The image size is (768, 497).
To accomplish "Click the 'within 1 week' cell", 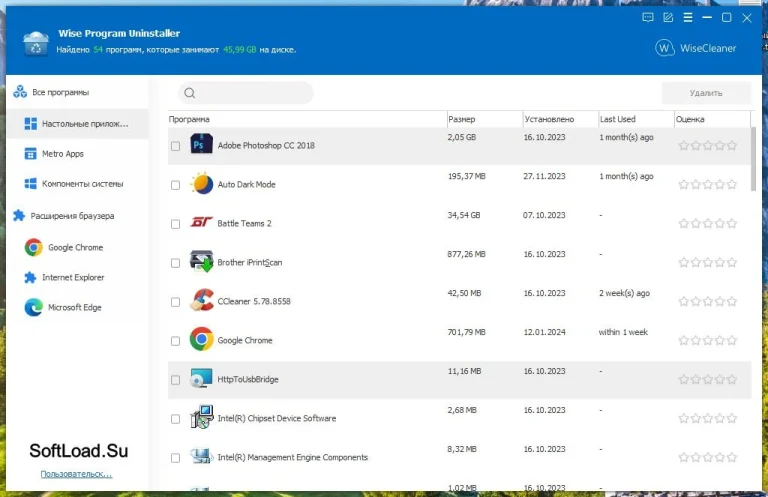I will 623,332.
